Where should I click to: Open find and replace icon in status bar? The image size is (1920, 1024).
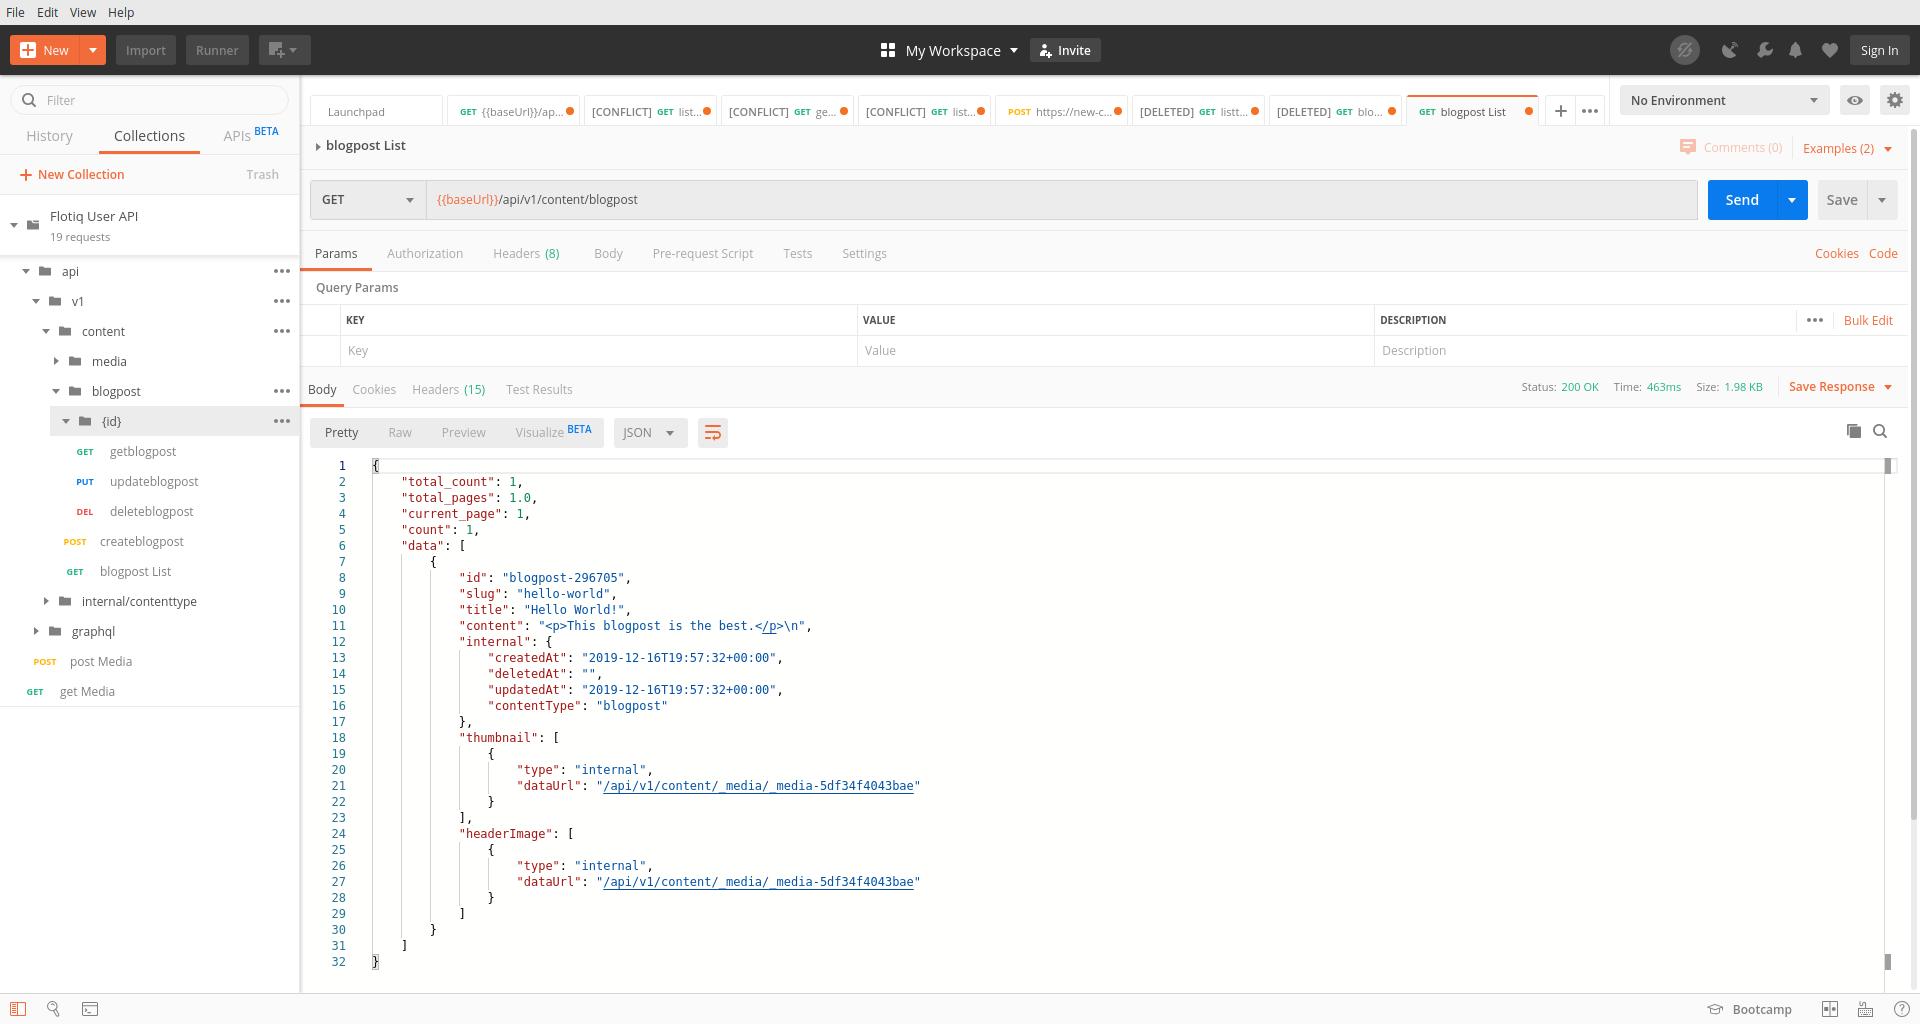tap(54, 1009)
